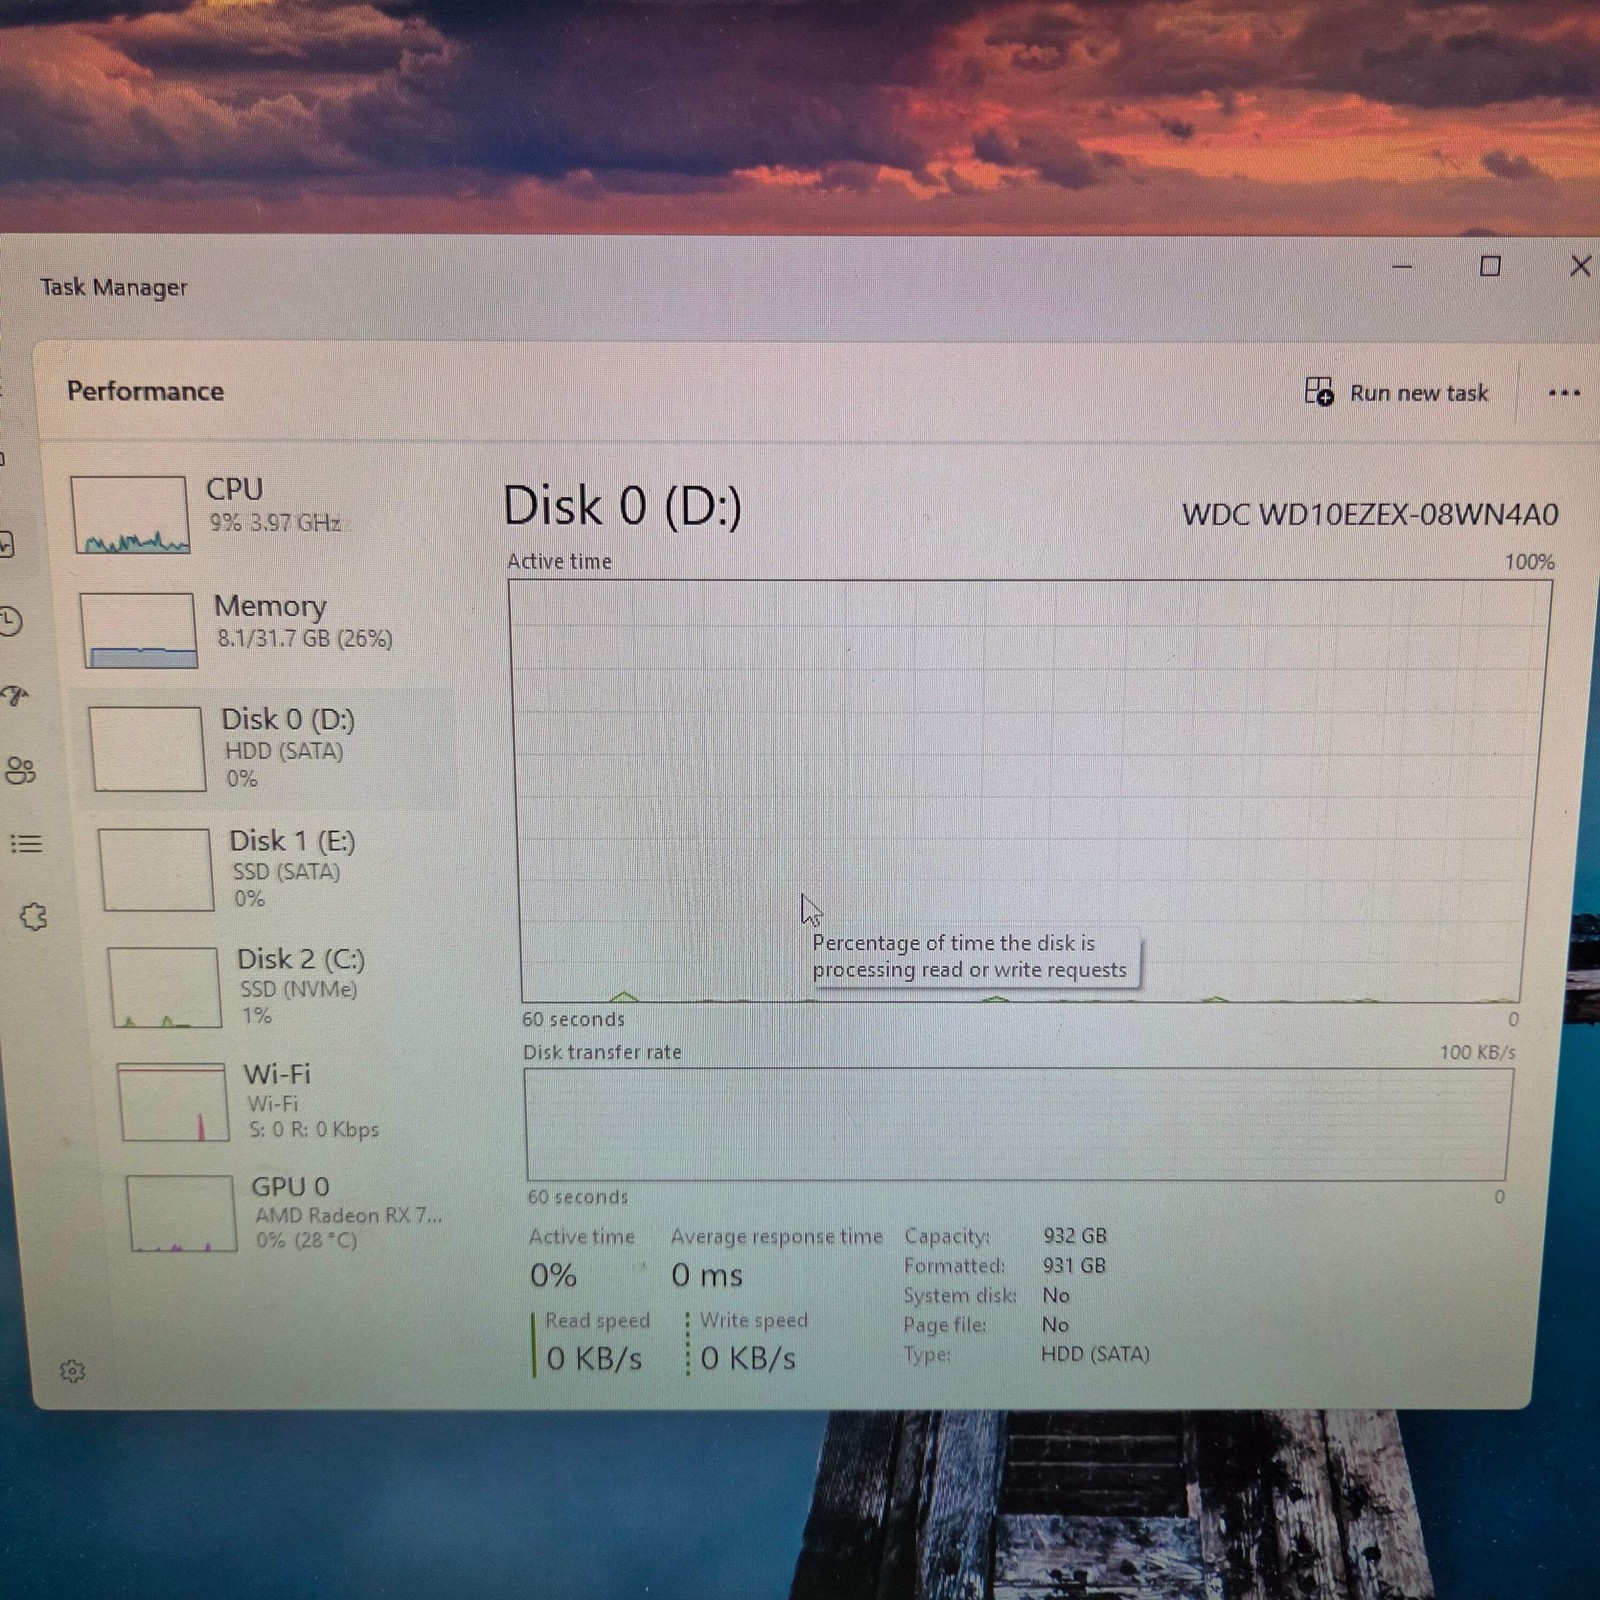1600x1600 pixels.
Task: Select the GPU 0 graph thumbnail
Action: 182,1213
